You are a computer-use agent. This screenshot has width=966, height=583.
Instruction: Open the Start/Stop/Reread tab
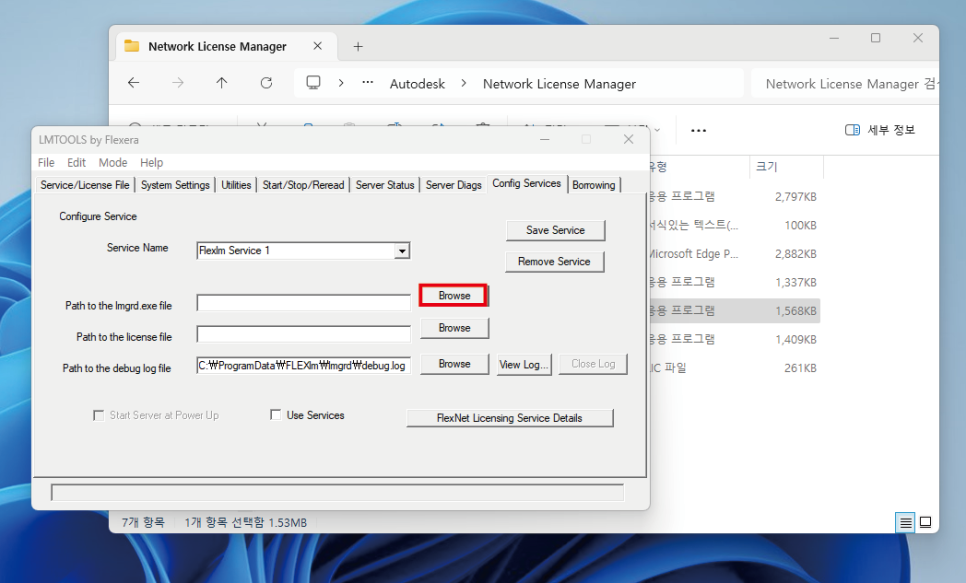(x=303, y=185)
